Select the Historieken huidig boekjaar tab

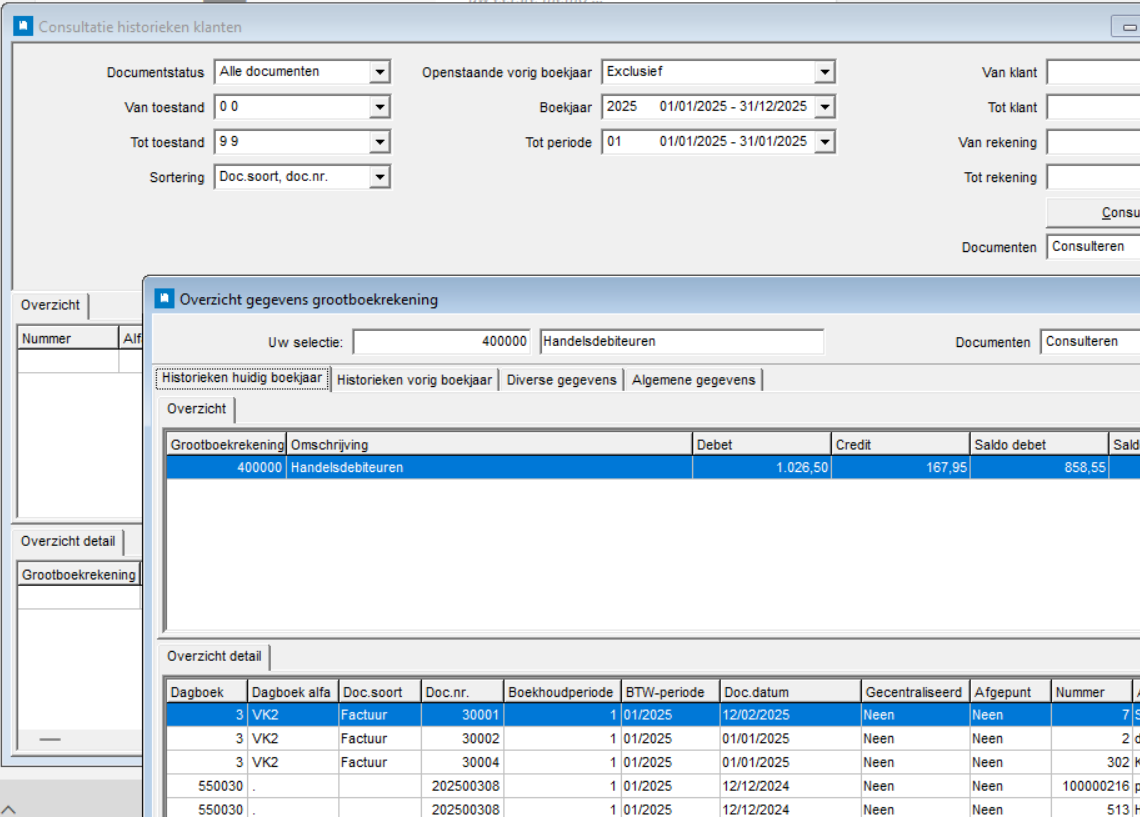242,379
